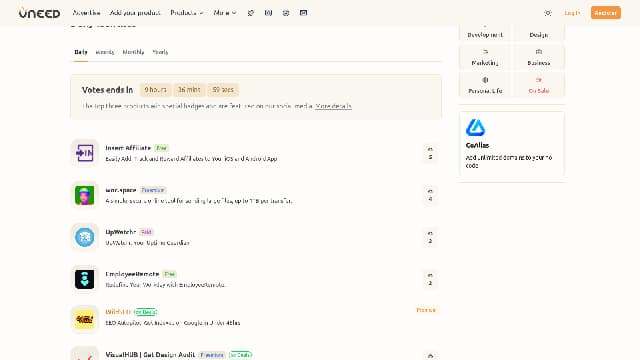Open the EmployeeRemote product title

[132, 274]
